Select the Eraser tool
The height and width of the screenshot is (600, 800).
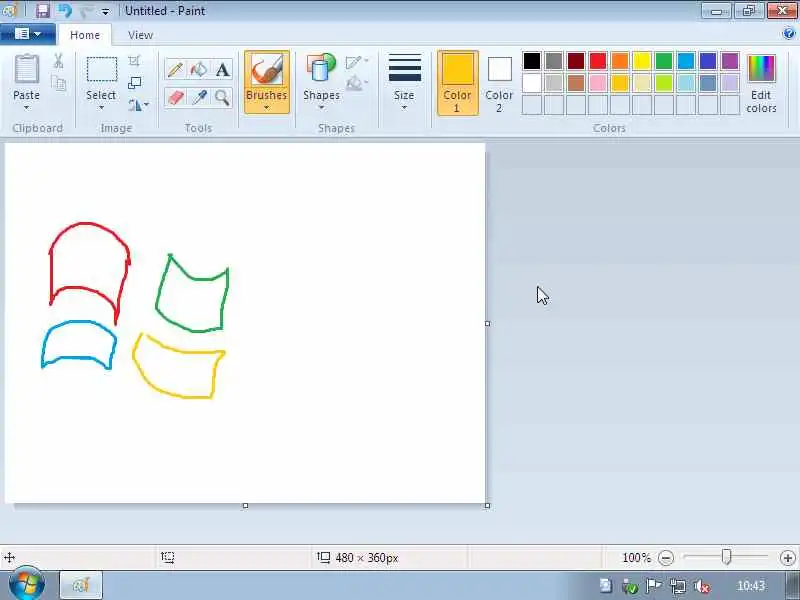[175, 97]
